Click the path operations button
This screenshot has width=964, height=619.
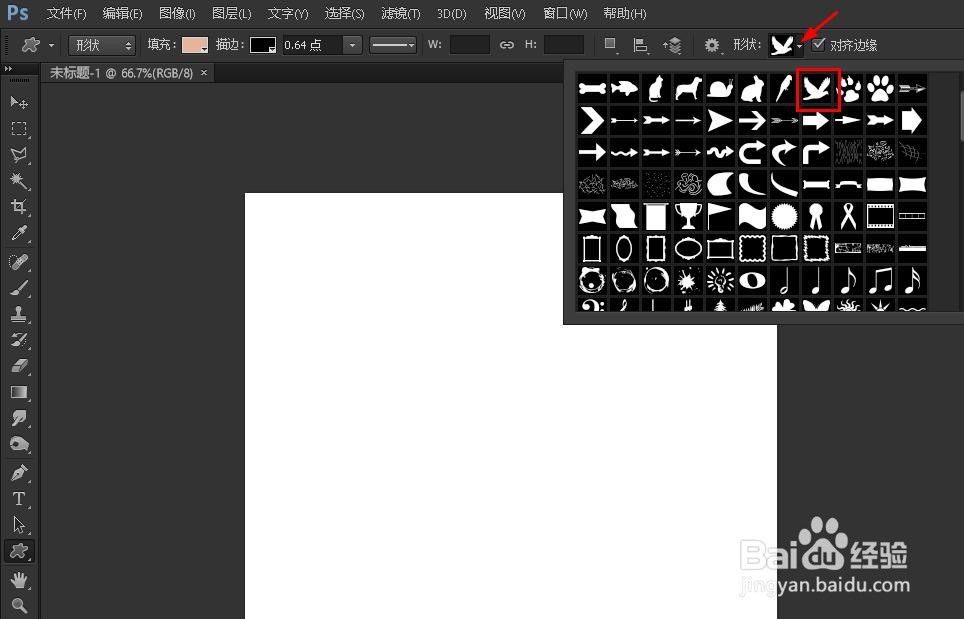click(x=610, y=45)
